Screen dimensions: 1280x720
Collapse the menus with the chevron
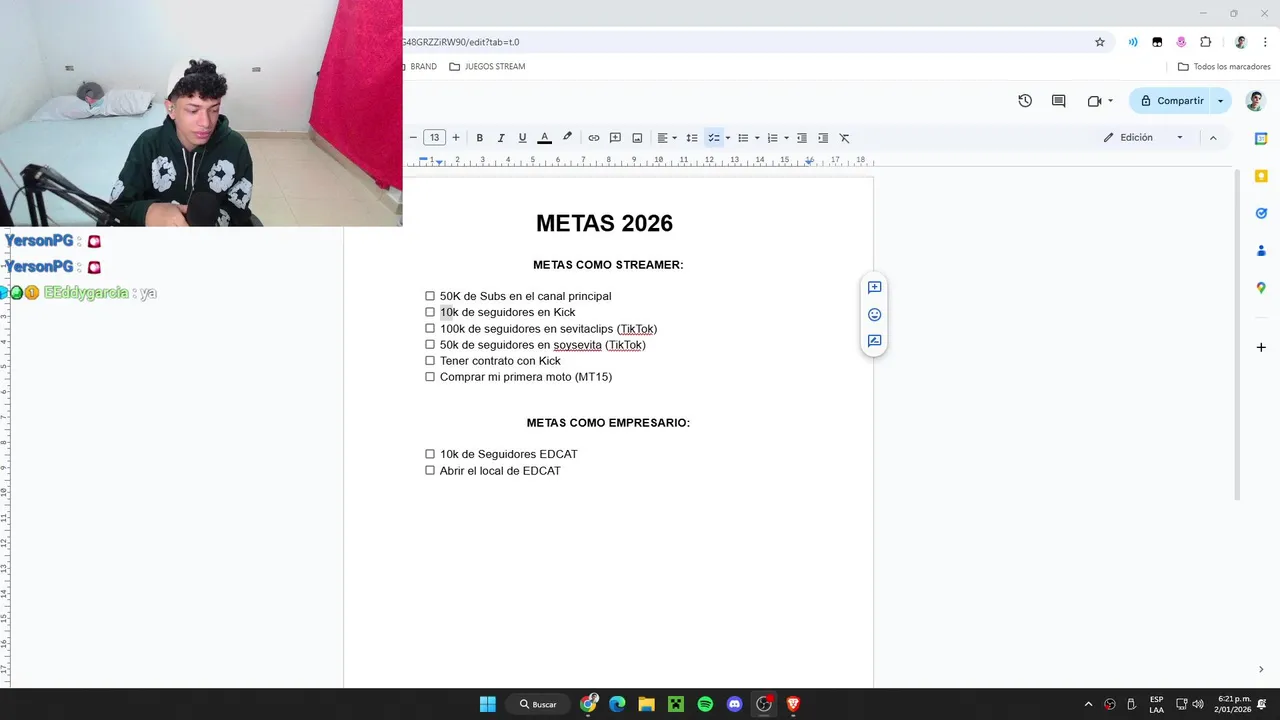[1213, 138]
